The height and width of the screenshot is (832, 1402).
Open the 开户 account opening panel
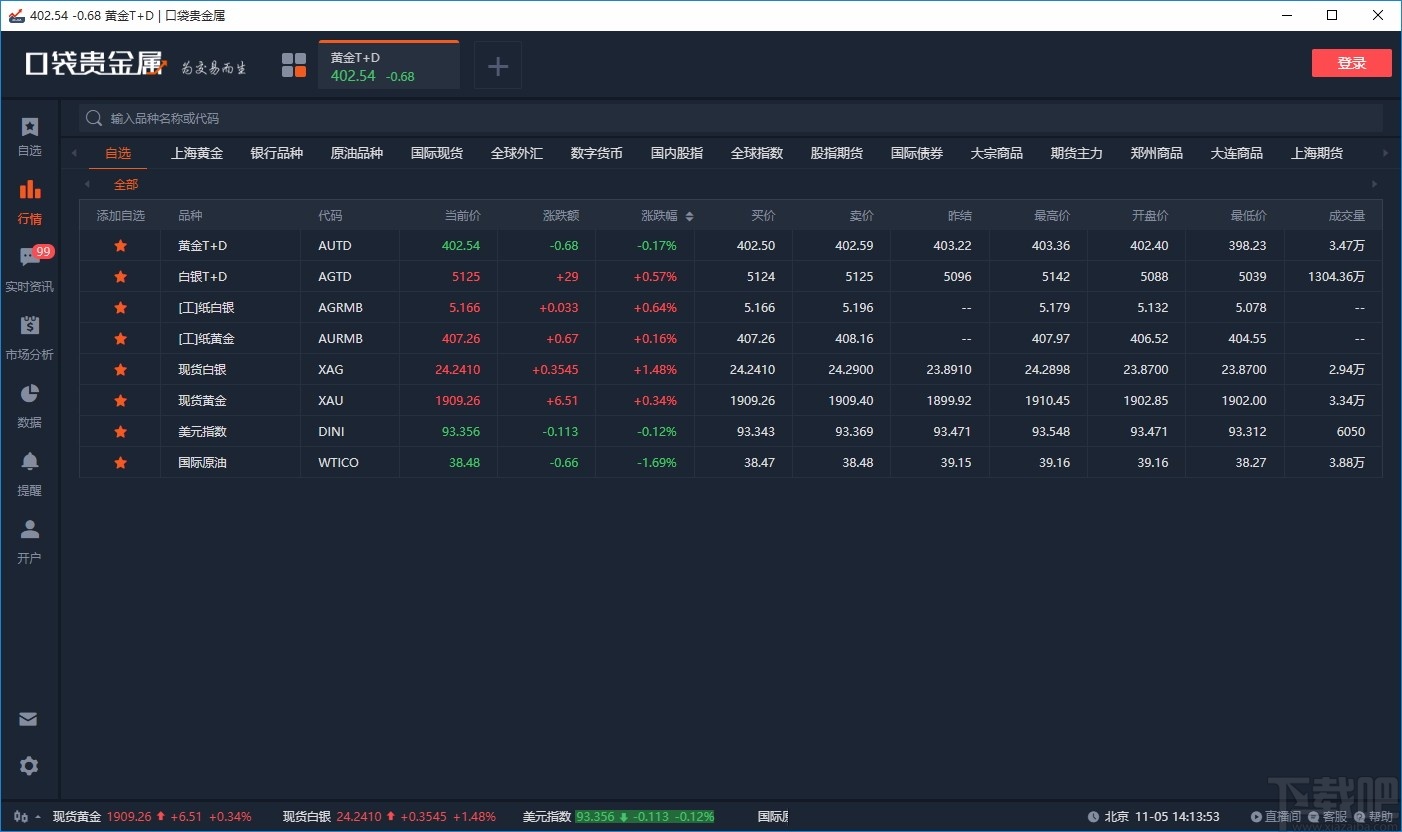click(29, 539)
